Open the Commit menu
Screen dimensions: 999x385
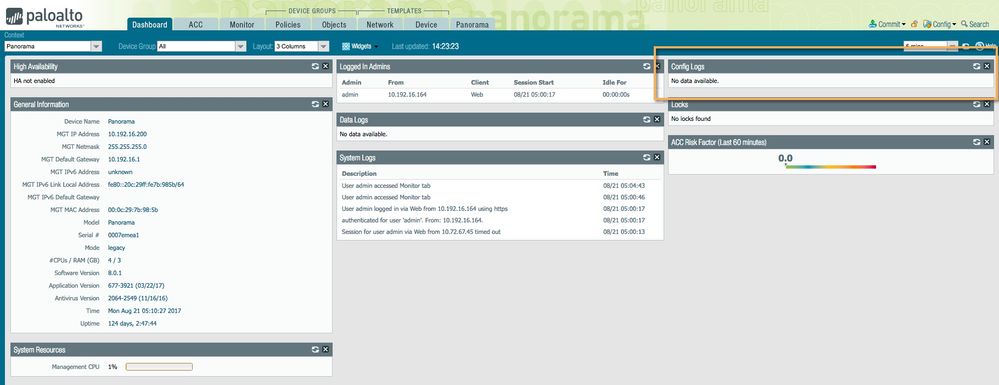(887, 24)
